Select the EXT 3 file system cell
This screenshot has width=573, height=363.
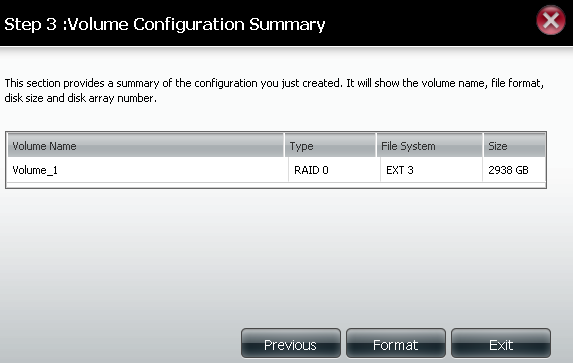point(431,170)
